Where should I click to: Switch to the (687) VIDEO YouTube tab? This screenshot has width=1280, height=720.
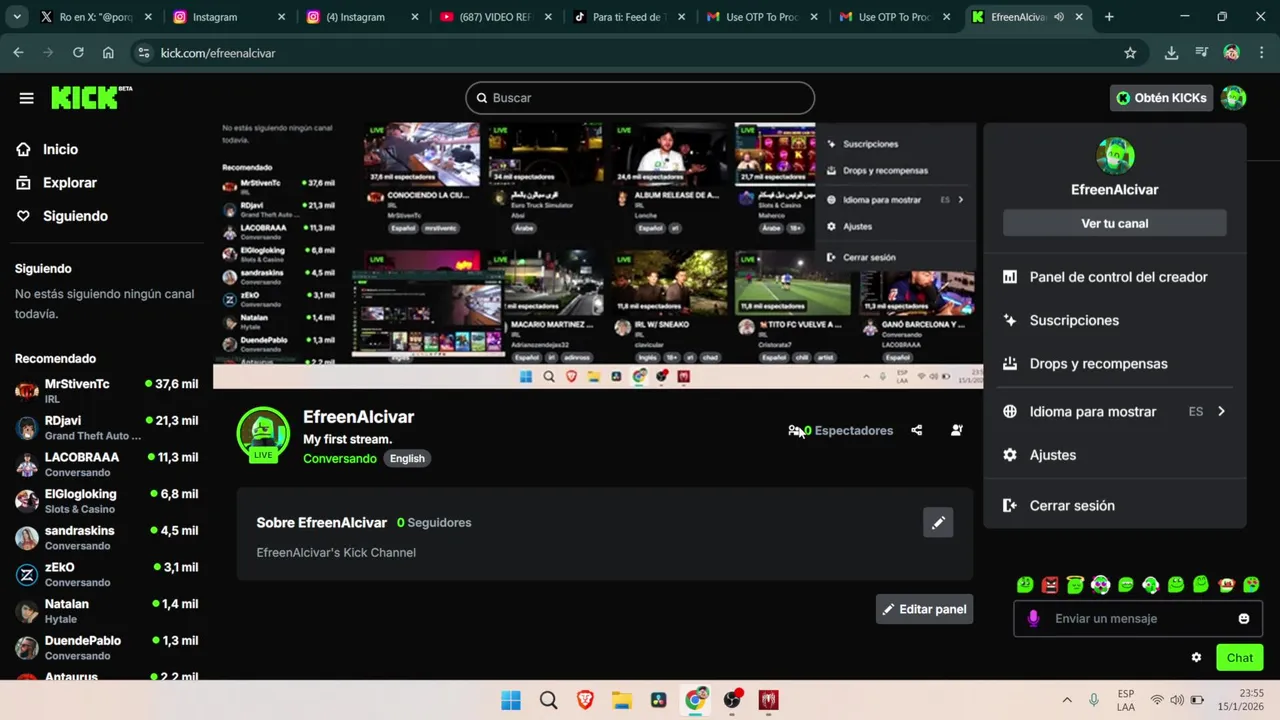click(x=495, y=17)
